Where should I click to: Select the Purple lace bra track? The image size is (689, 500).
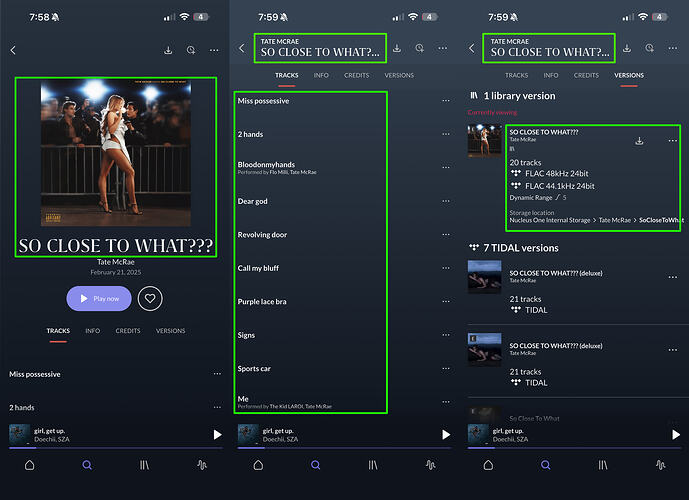262,301
